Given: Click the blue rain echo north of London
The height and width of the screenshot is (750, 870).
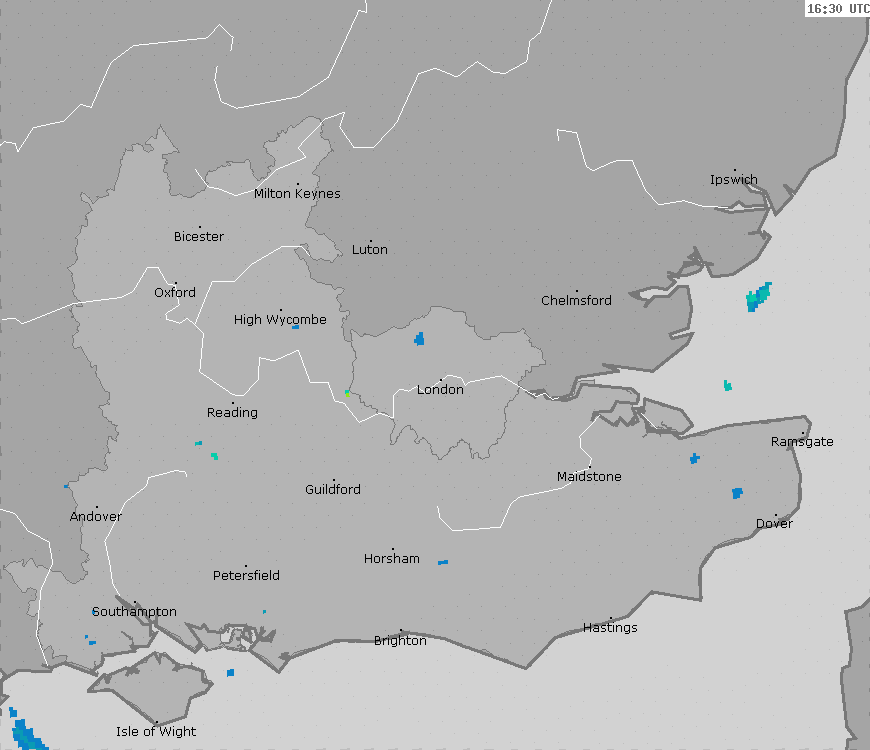Looking at the screenshot, I should coord(419,339).
